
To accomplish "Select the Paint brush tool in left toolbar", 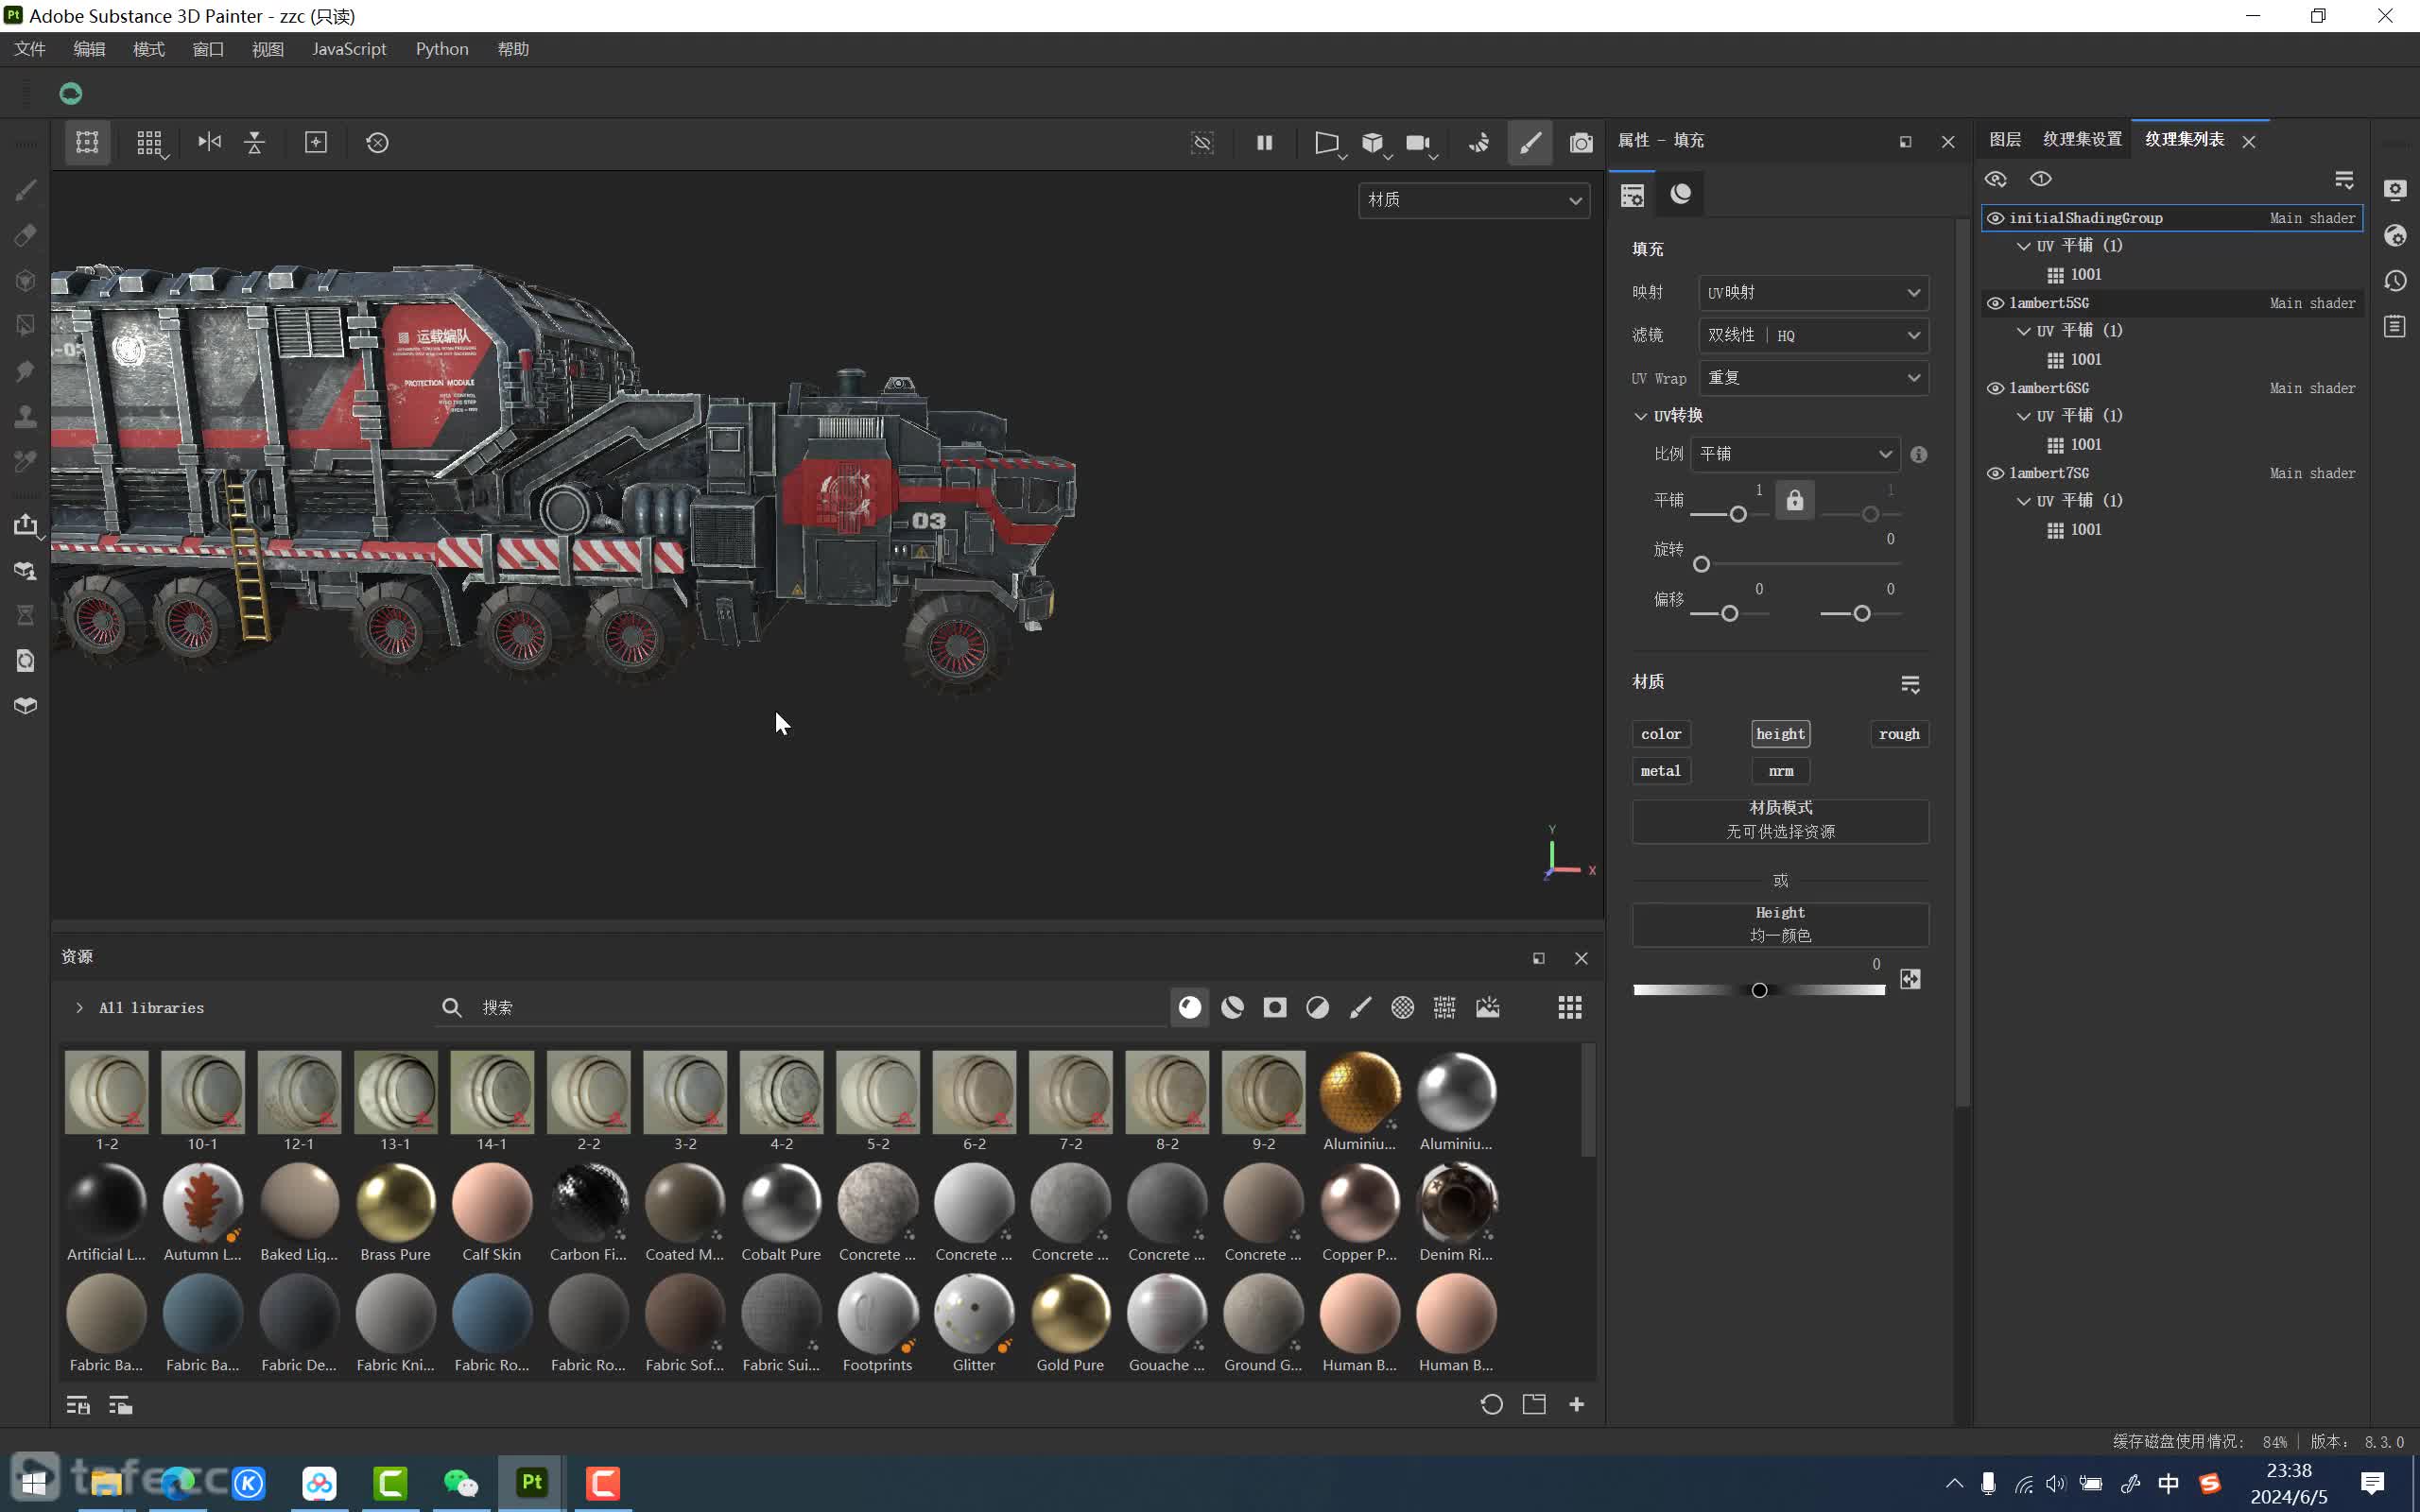I will (26, 190).
